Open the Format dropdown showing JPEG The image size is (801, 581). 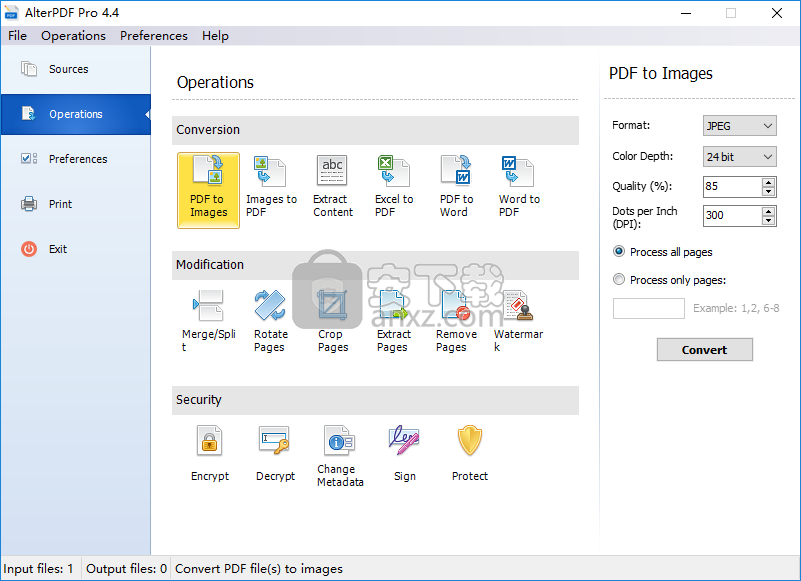(x=739, y=126)
